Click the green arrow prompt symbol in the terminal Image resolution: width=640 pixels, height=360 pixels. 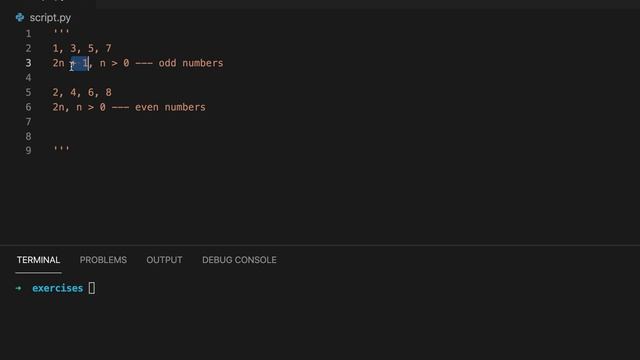[18, 289]
